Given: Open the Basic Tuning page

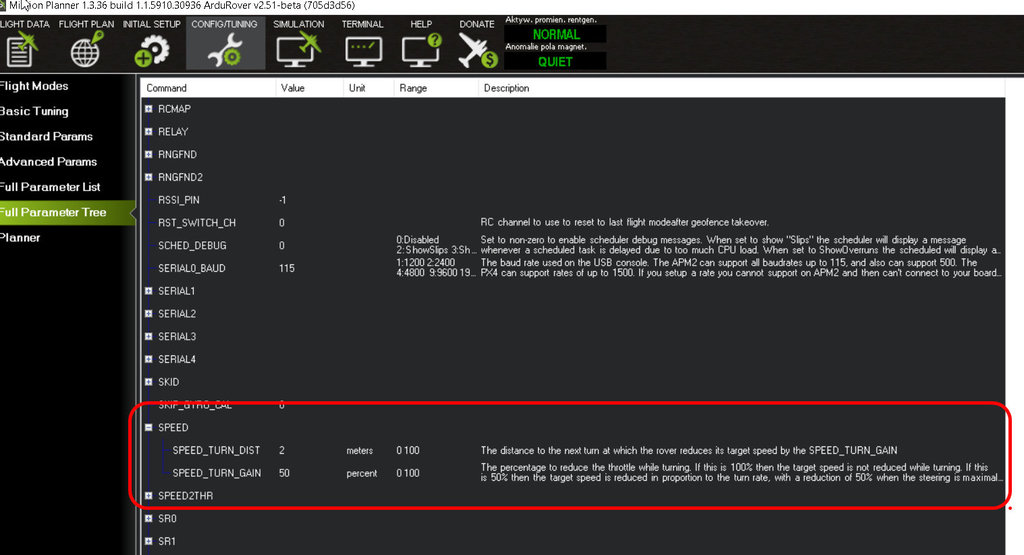Looking at the screenshot, I should coord(34,111).
